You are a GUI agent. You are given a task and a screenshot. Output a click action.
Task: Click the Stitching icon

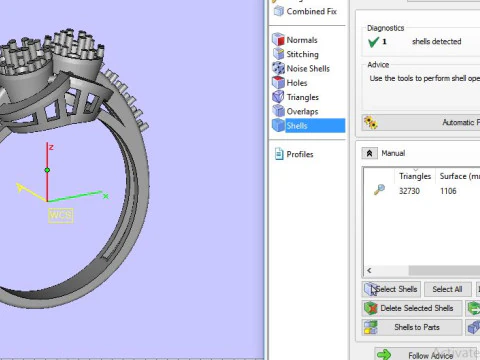(x=278, y=54)
